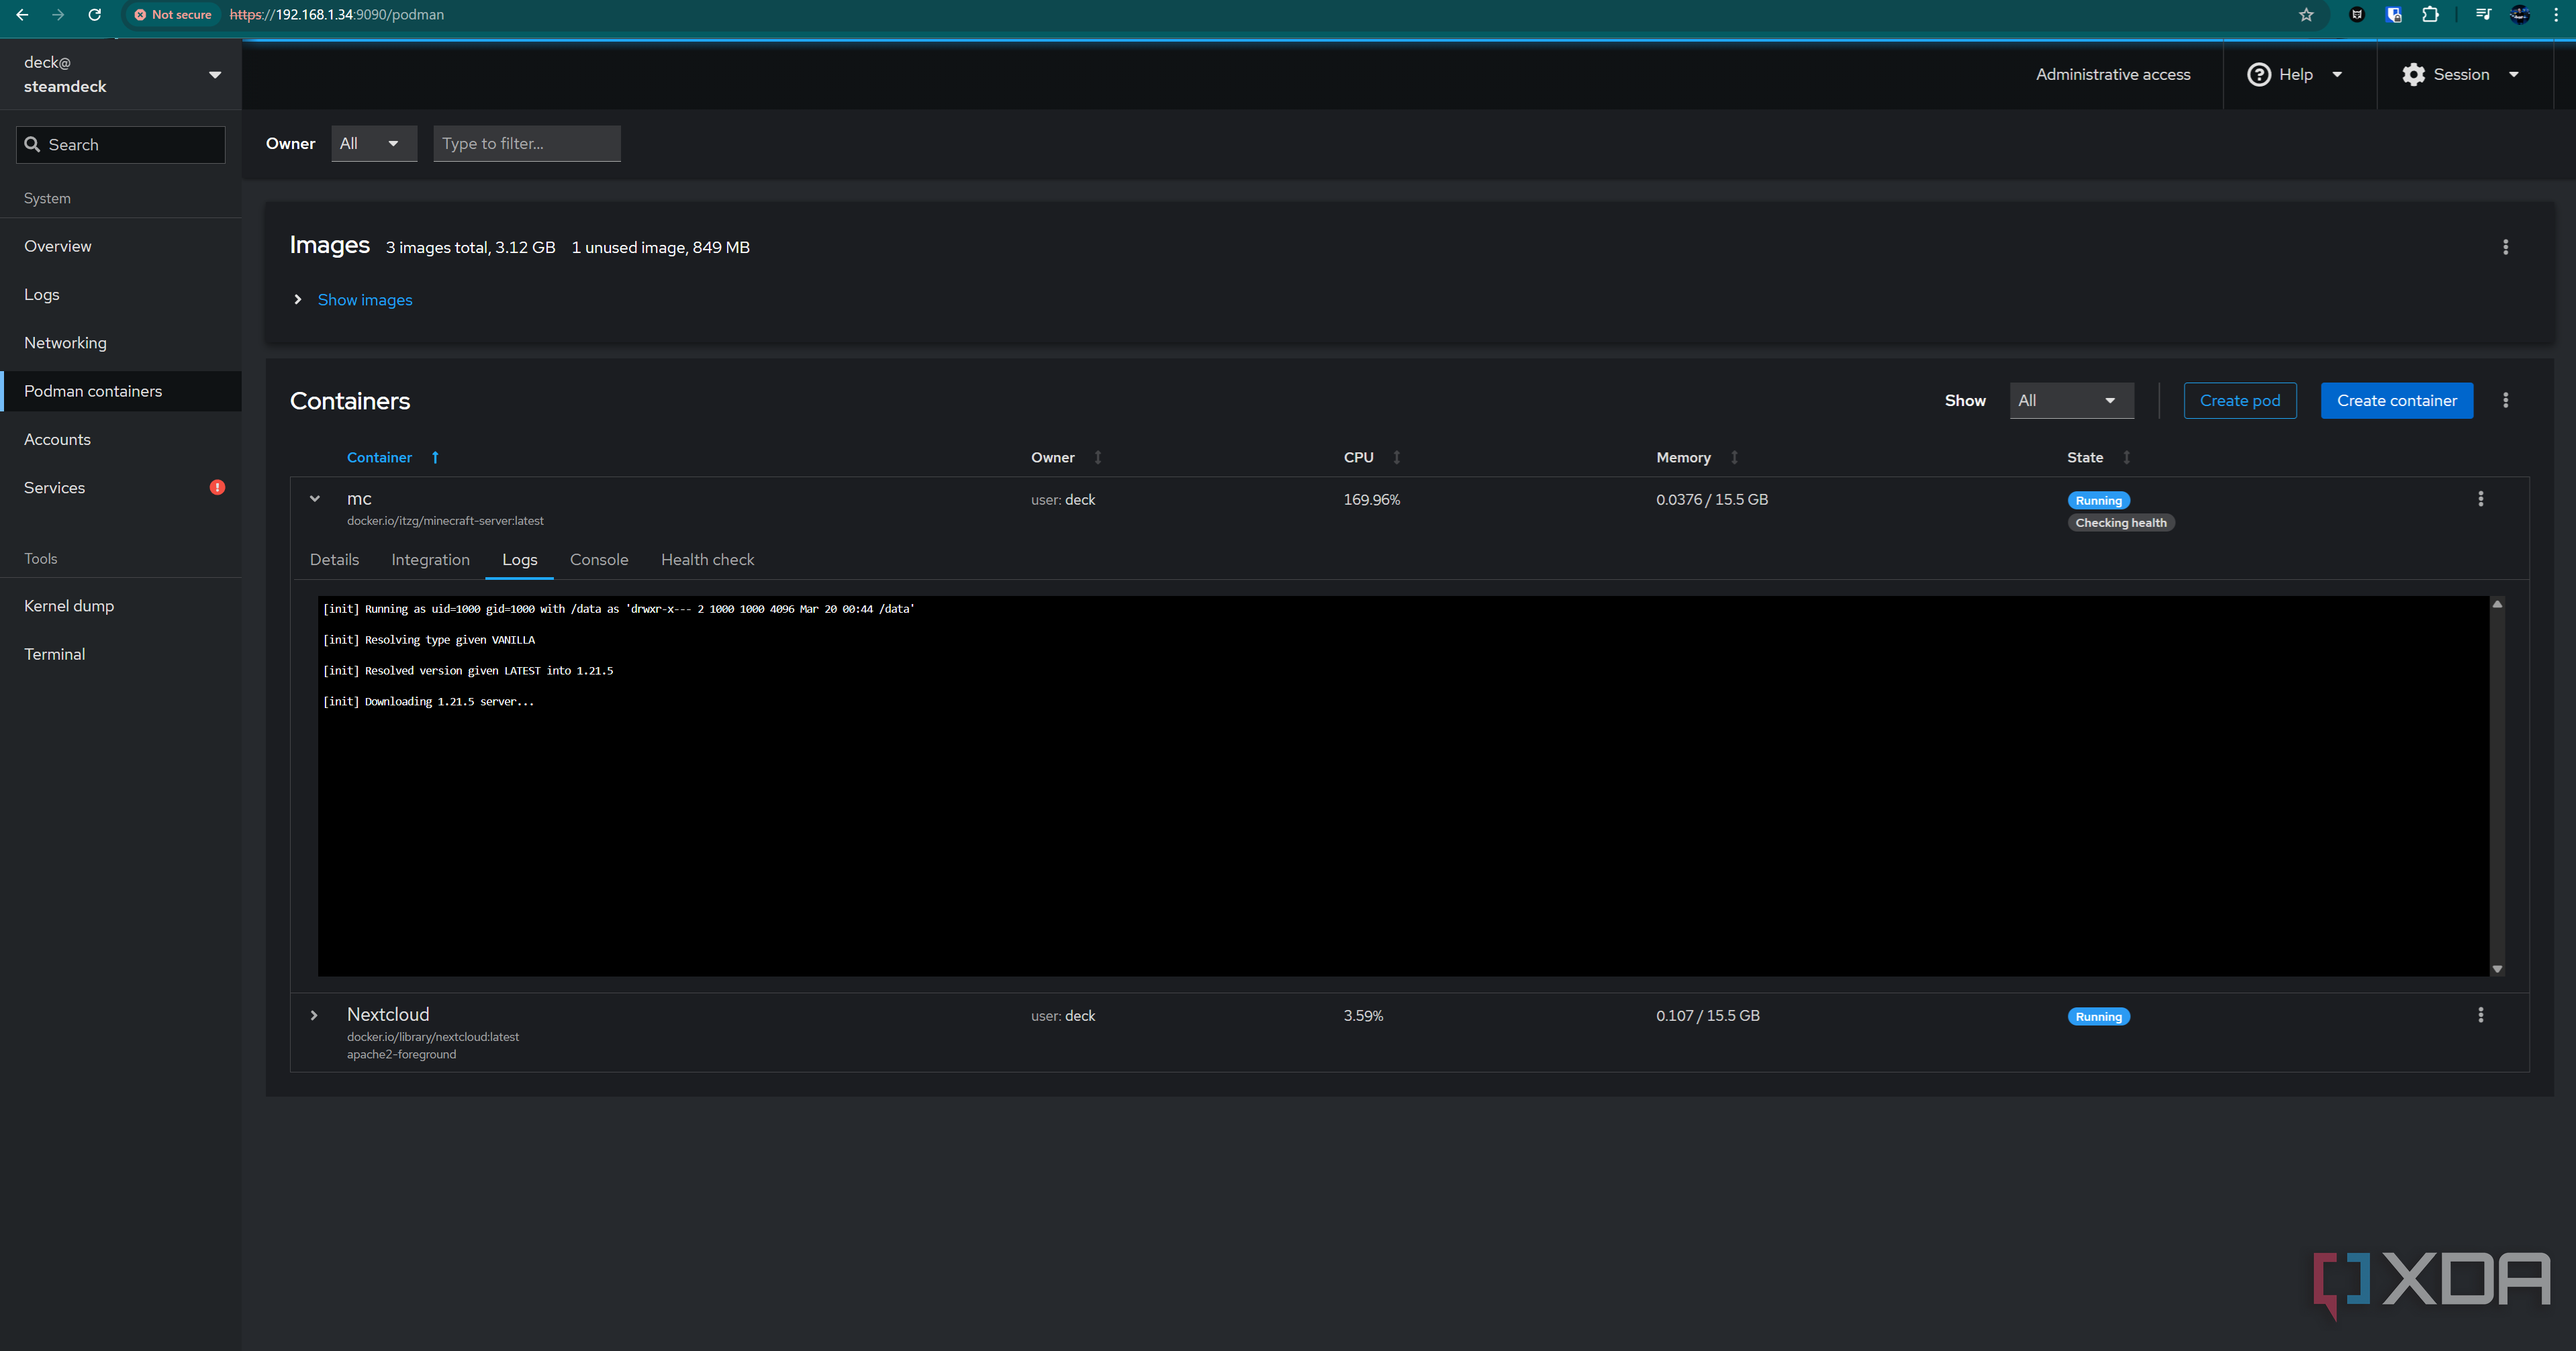This screenshot has width=2576, height=1351.
Task: Open the Show containers filter dropdown
Action: (2071, 400)
